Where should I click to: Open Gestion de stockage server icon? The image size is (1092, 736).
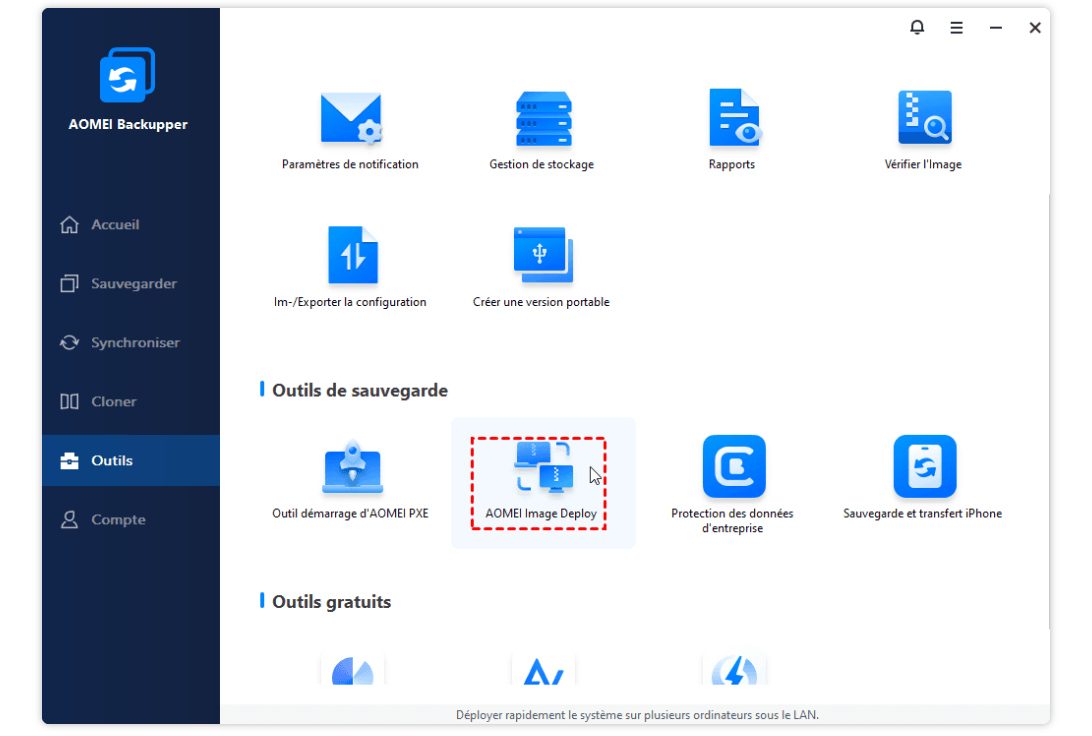[543, 118]
